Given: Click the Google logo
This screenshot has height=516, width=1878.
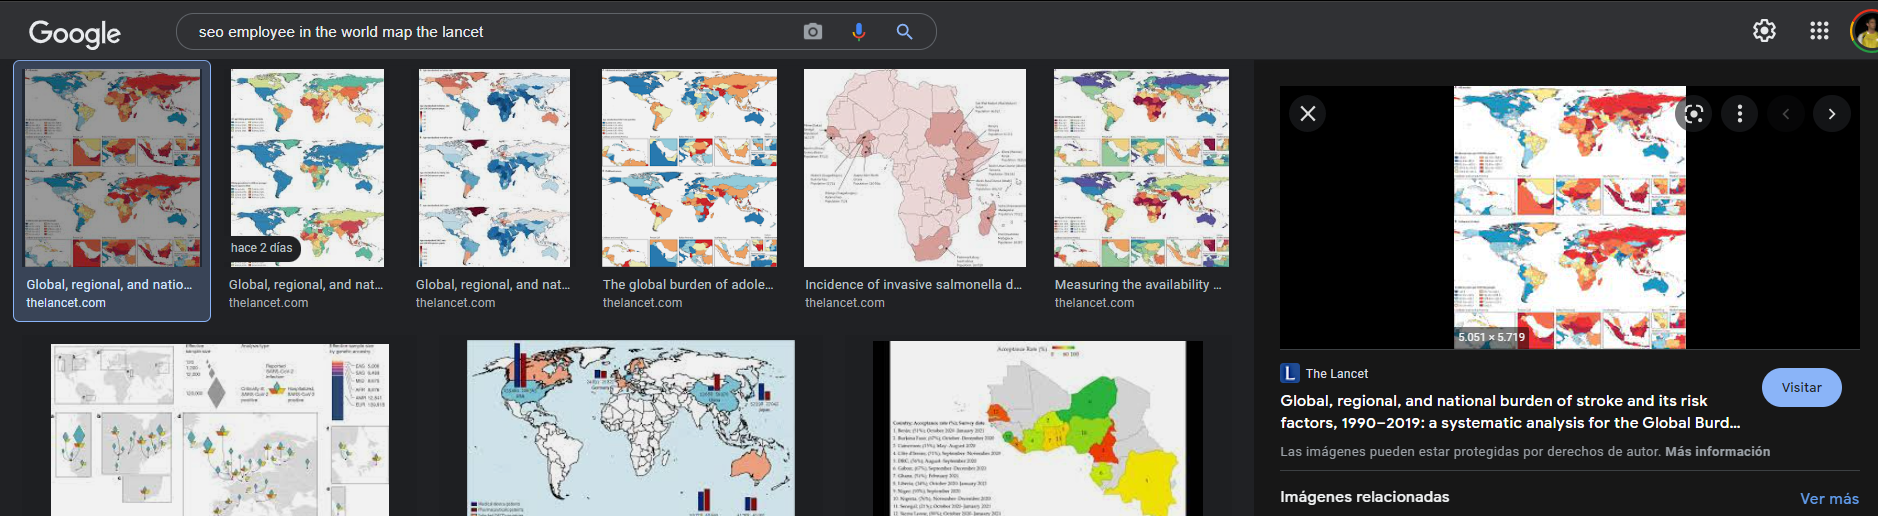Looking at the screenshot, I should click(74, 33).
